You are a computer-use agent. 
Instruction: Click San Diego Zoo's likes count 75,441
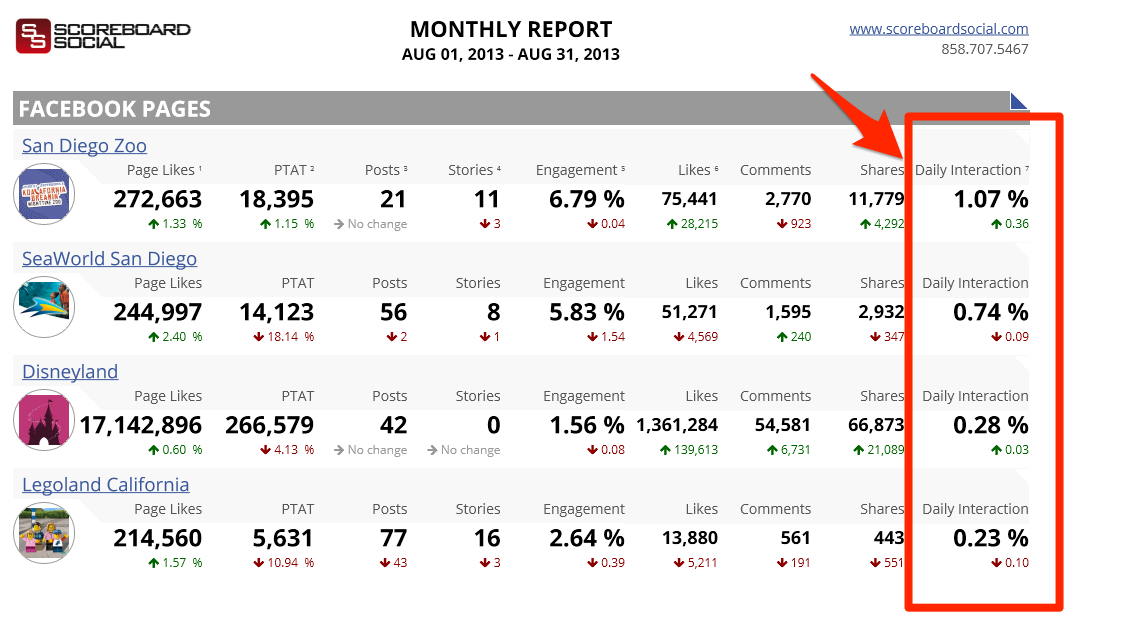(x=689, y=199)
